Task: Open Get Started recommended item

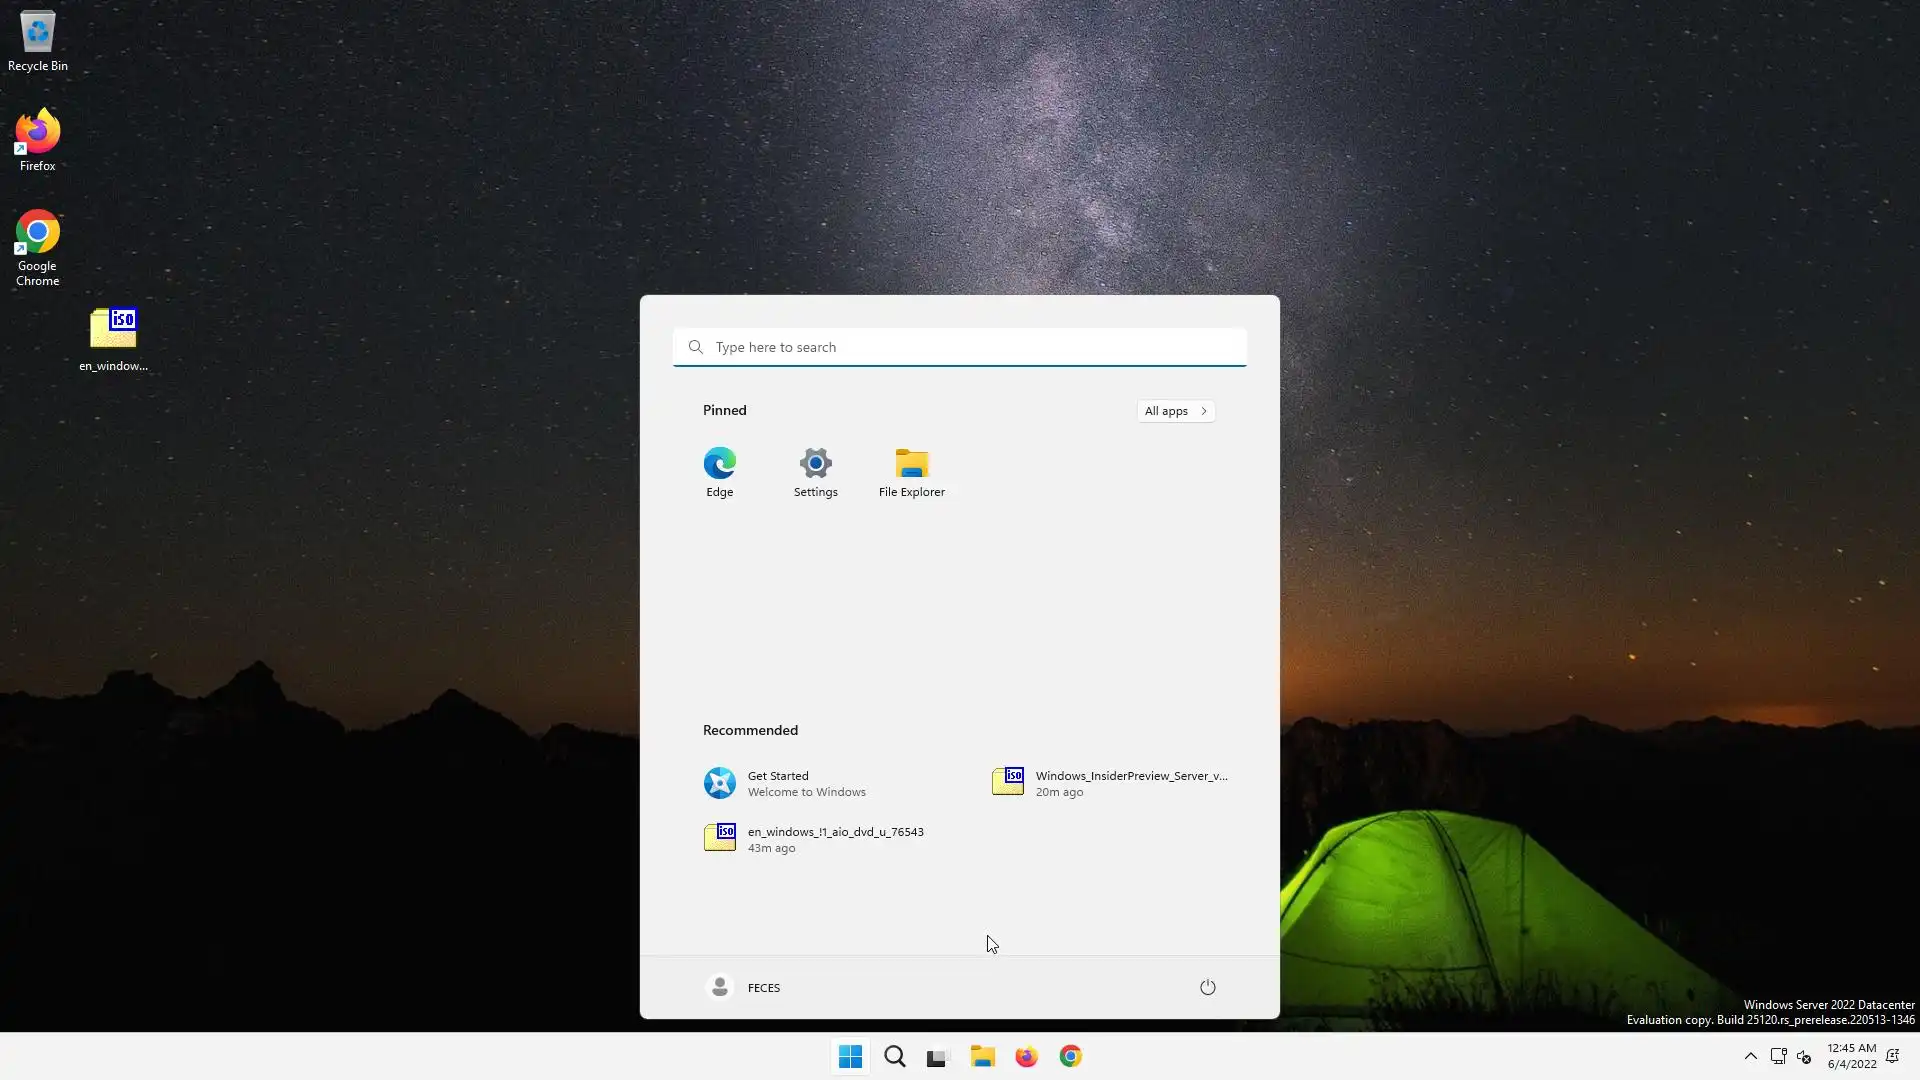Action: (x=785, y=783)
